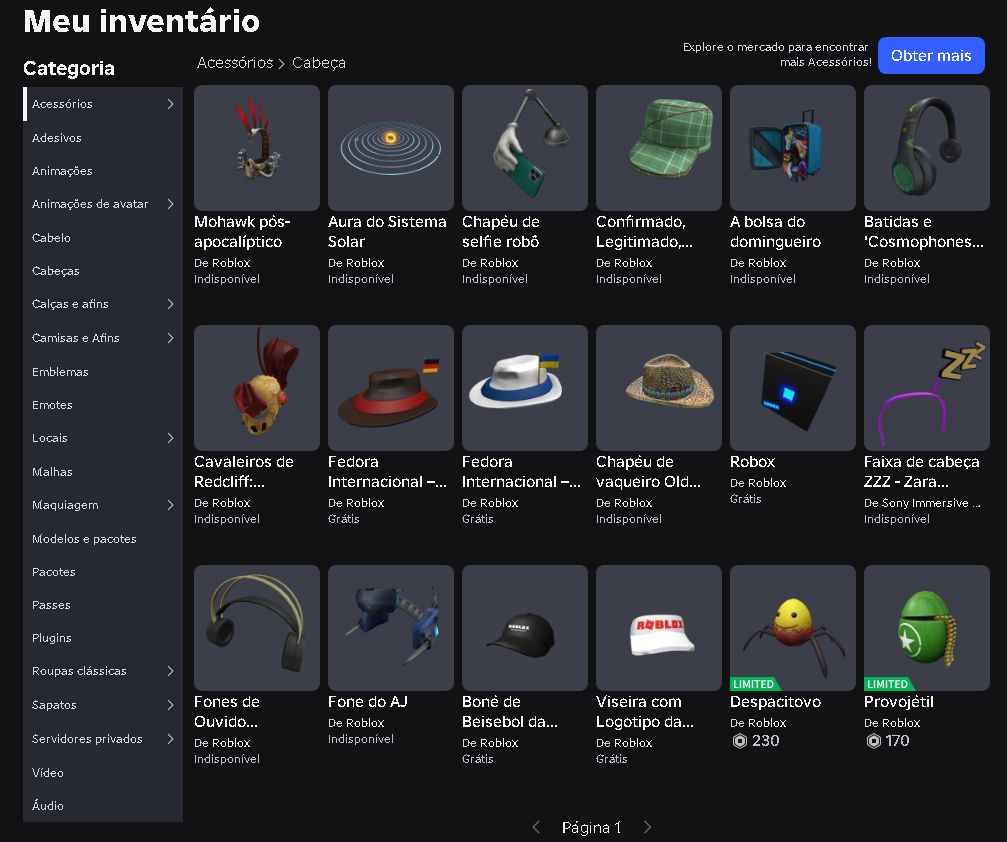Open the A bolsa do domingueiro title

tap(775, 232)
